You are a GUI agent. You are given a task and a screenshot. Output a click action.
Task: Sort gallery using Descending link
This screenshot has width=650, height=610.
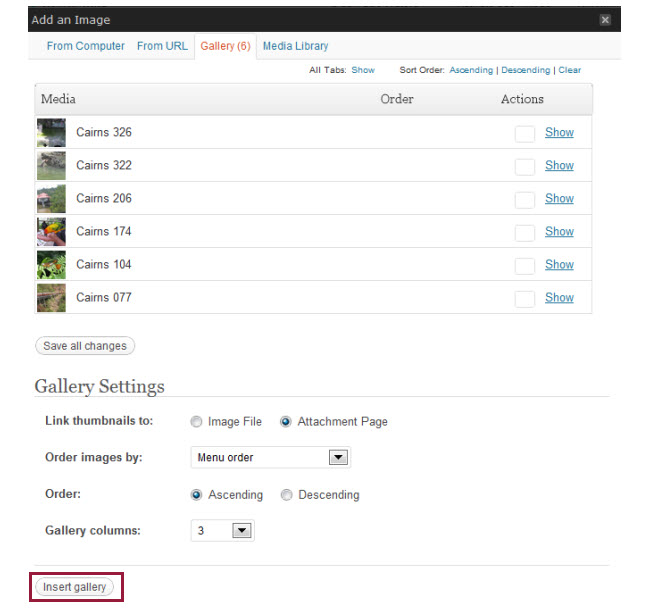pyautogui.click(x=525, y=70)
